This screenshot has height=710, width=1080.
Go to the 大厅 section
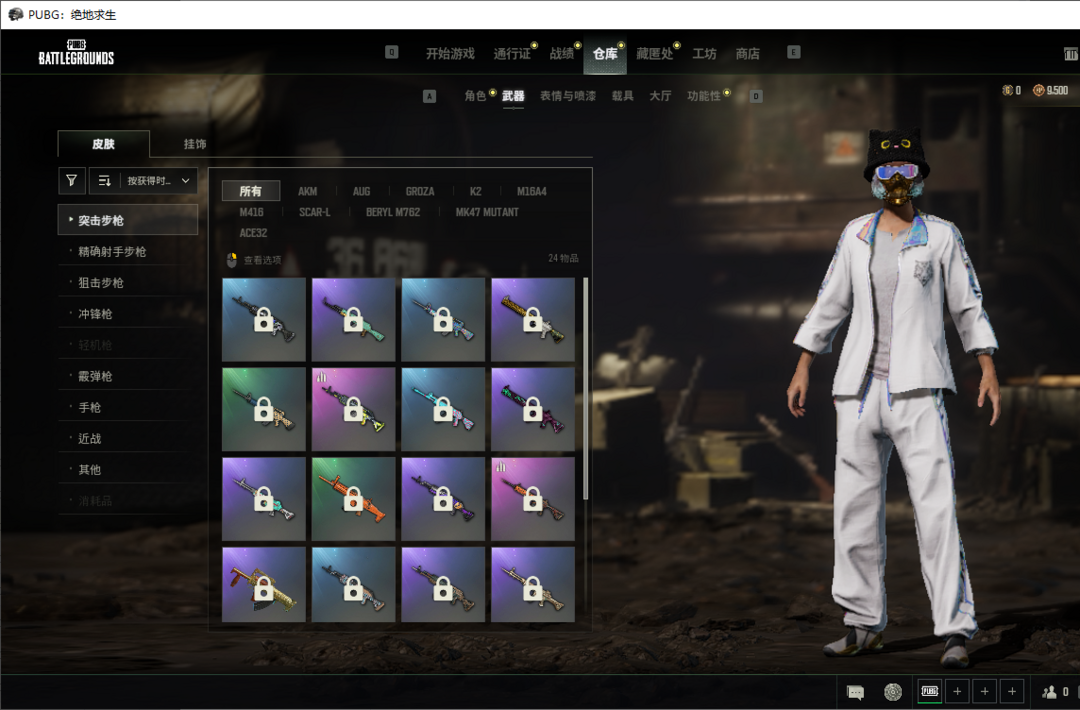[660, 96]
